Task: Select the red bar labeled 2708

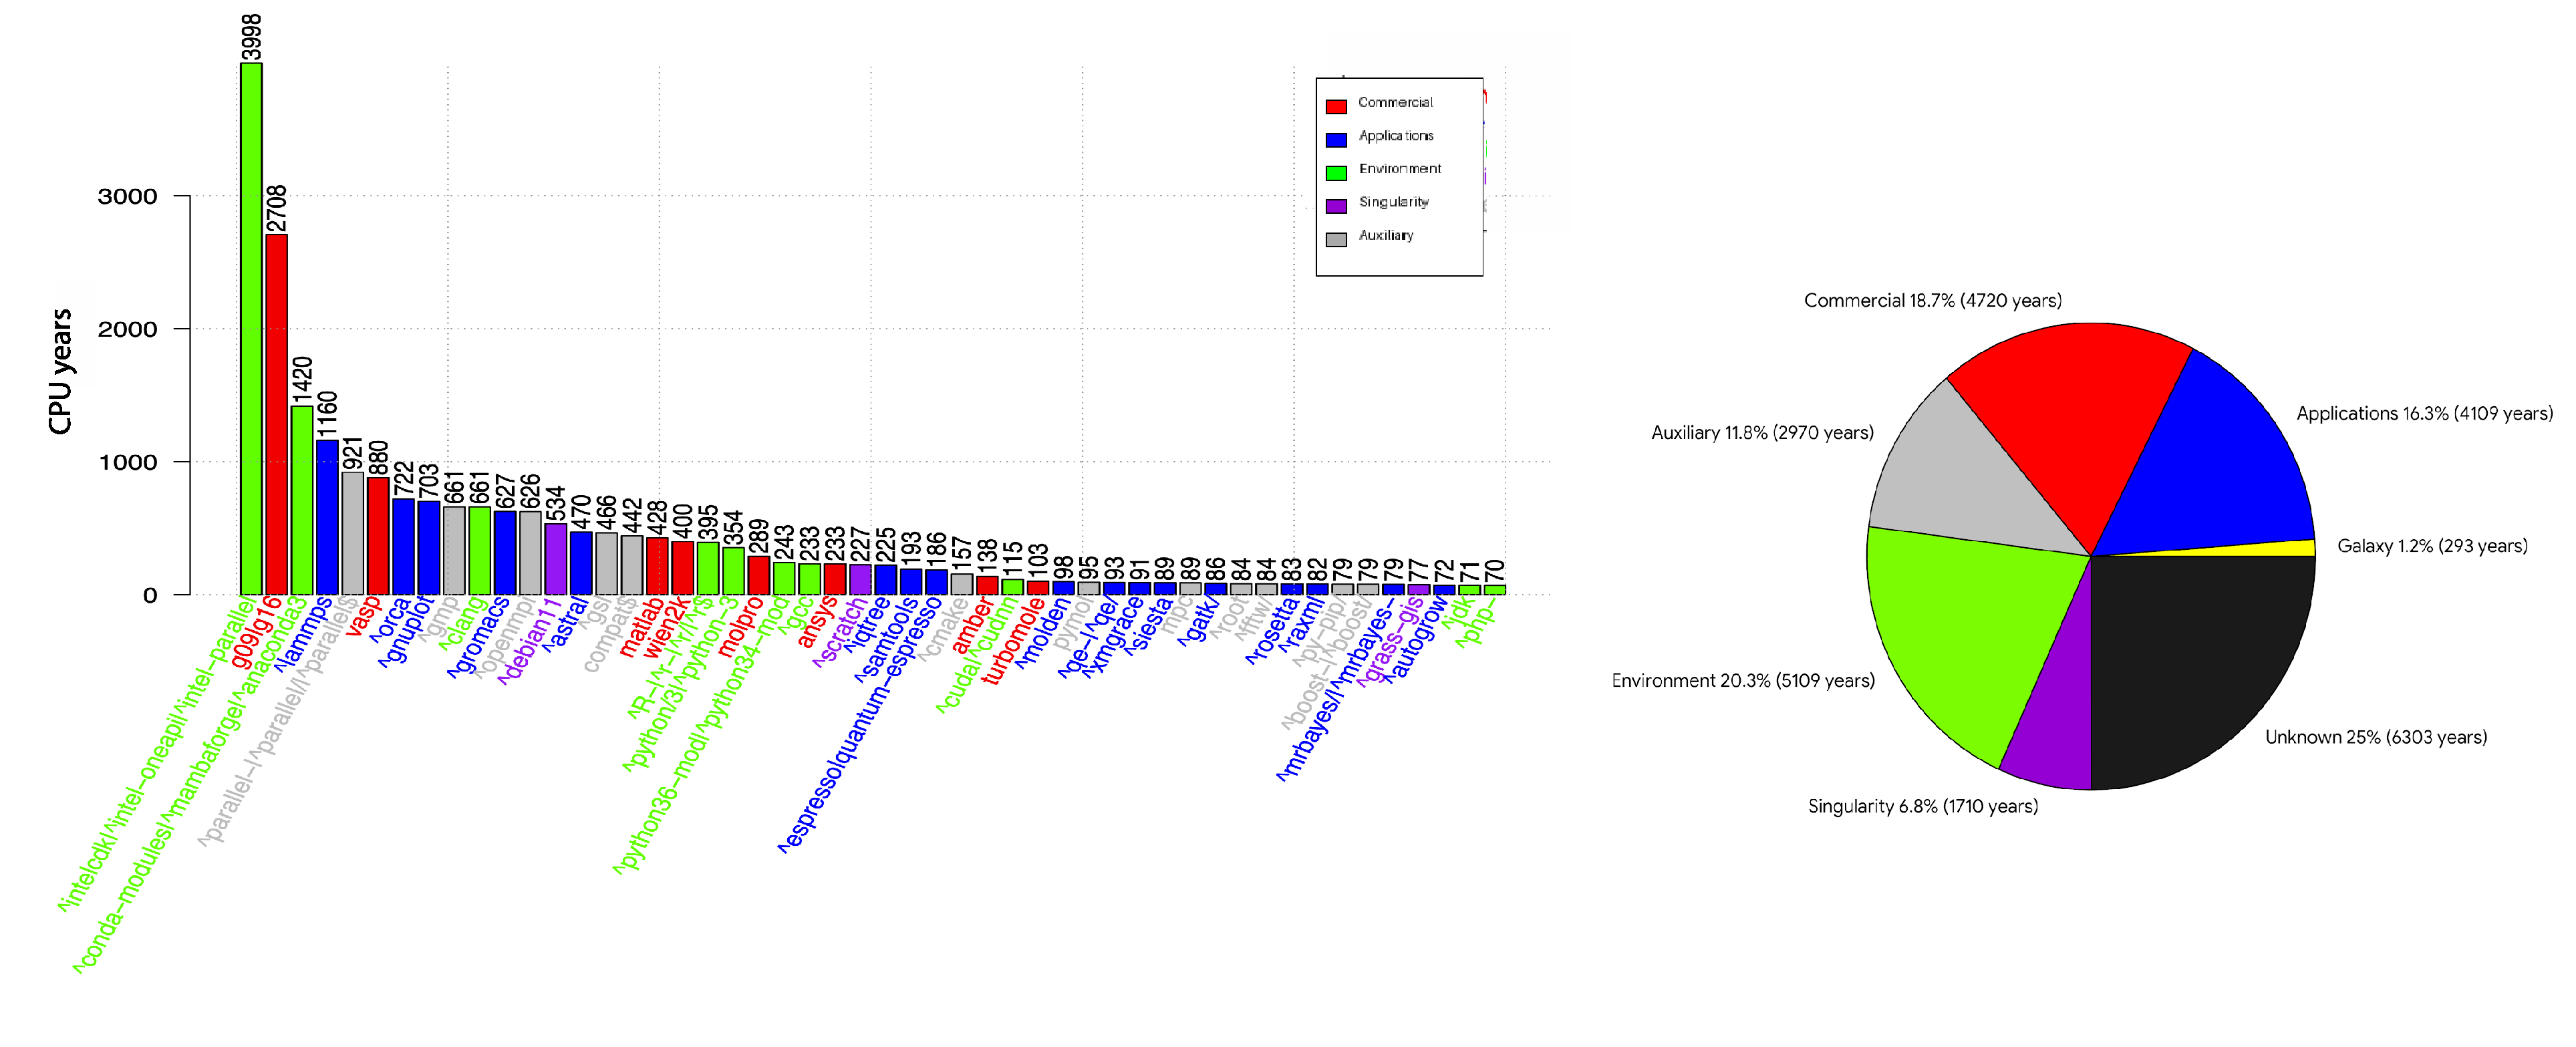Action: [x=276, y=415]
